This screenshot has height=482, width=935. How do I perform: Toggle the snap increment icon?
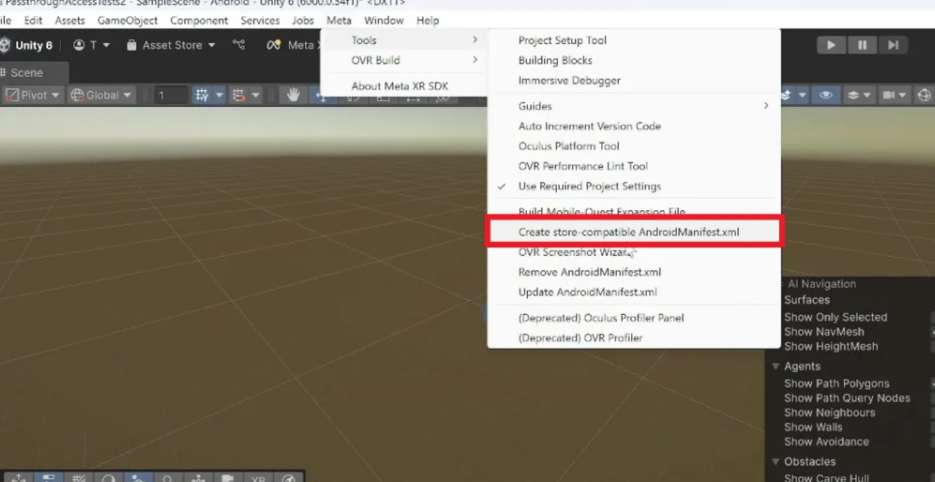point(239,95)
